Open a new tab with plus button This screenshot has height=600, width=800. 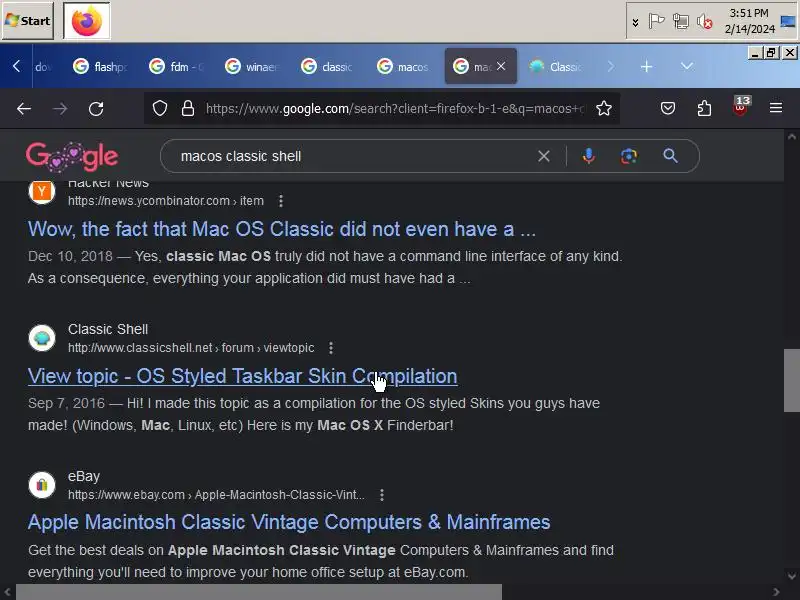(646, 66)
